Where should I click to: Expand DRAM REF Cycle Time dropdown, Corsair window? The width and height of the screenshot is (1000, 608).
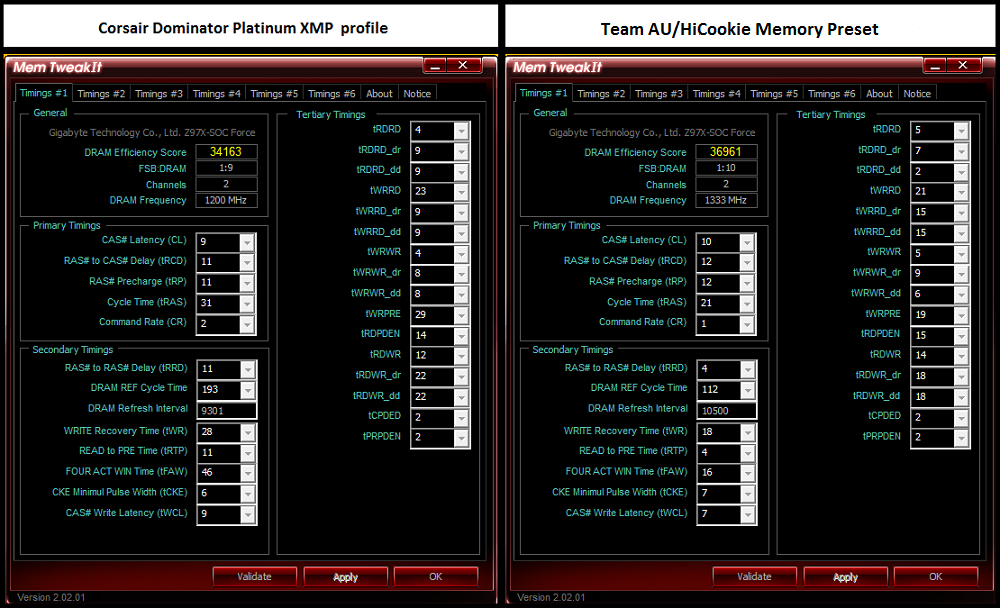(x=248, y=390)
